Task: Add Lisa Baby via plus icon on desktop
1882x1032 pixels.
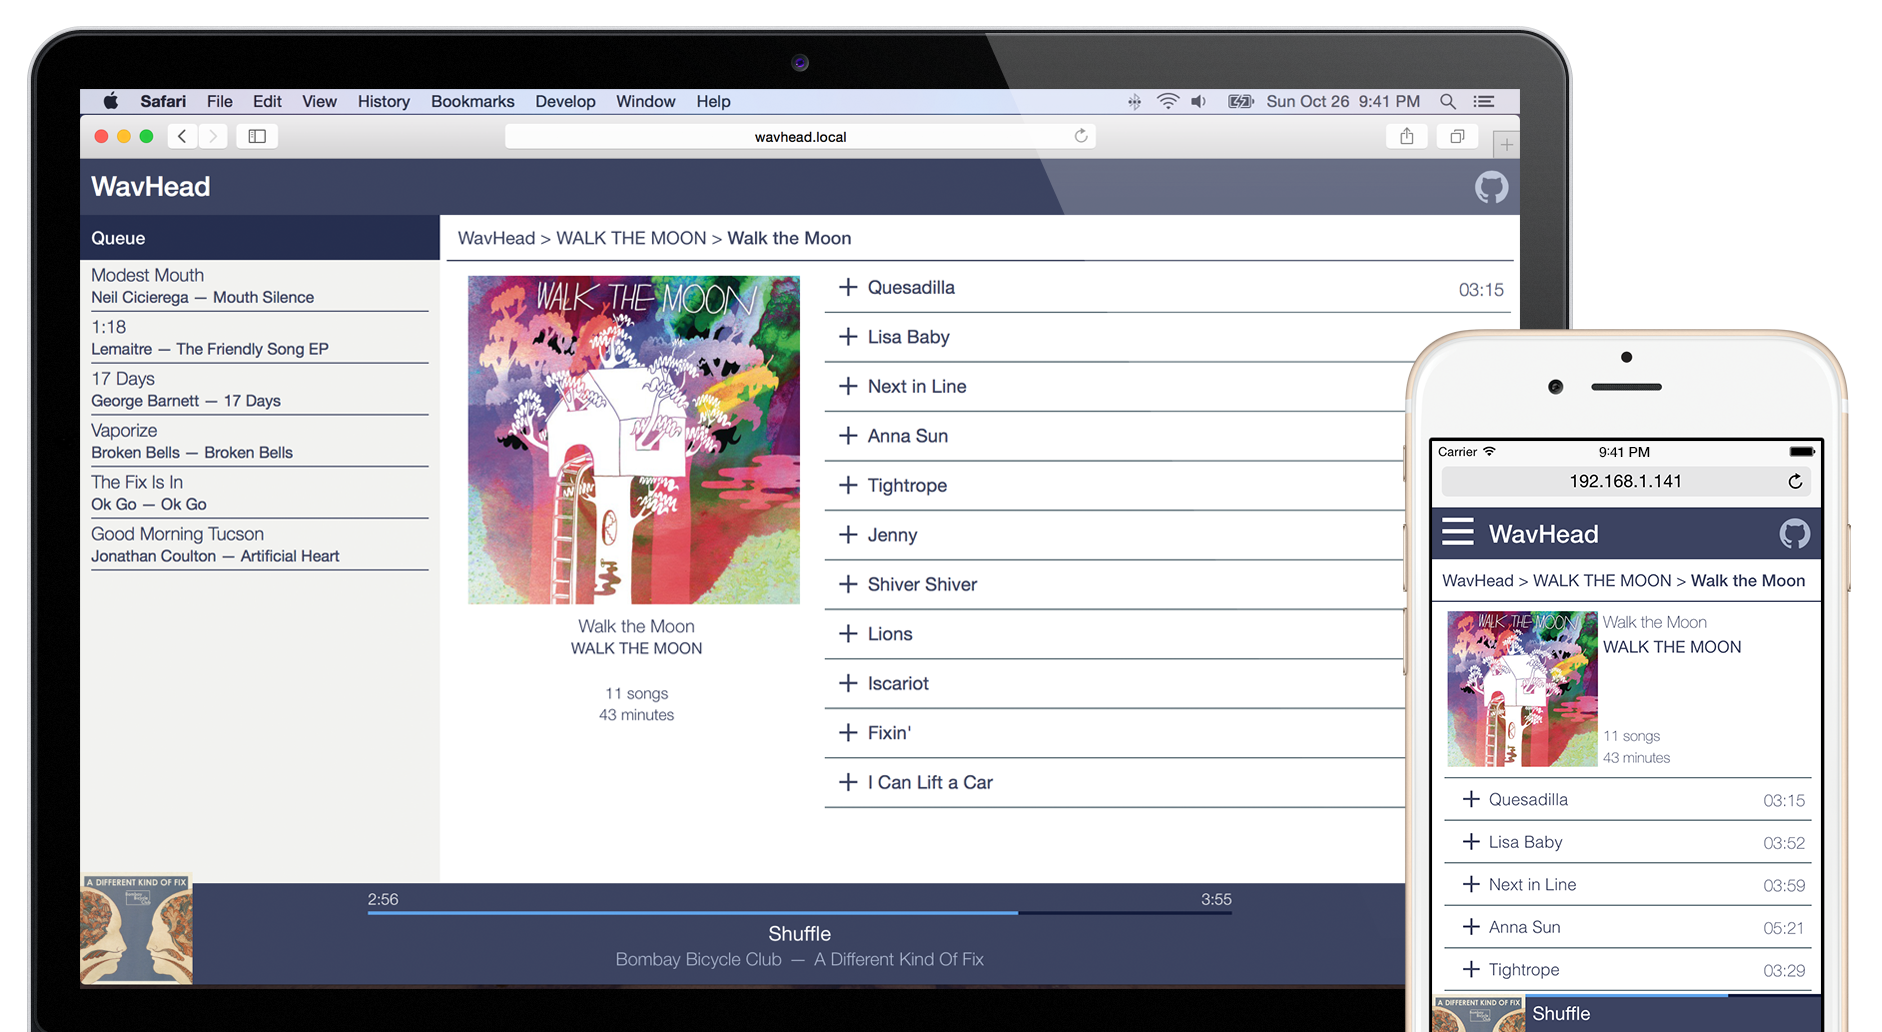Action: click(848, 337)
